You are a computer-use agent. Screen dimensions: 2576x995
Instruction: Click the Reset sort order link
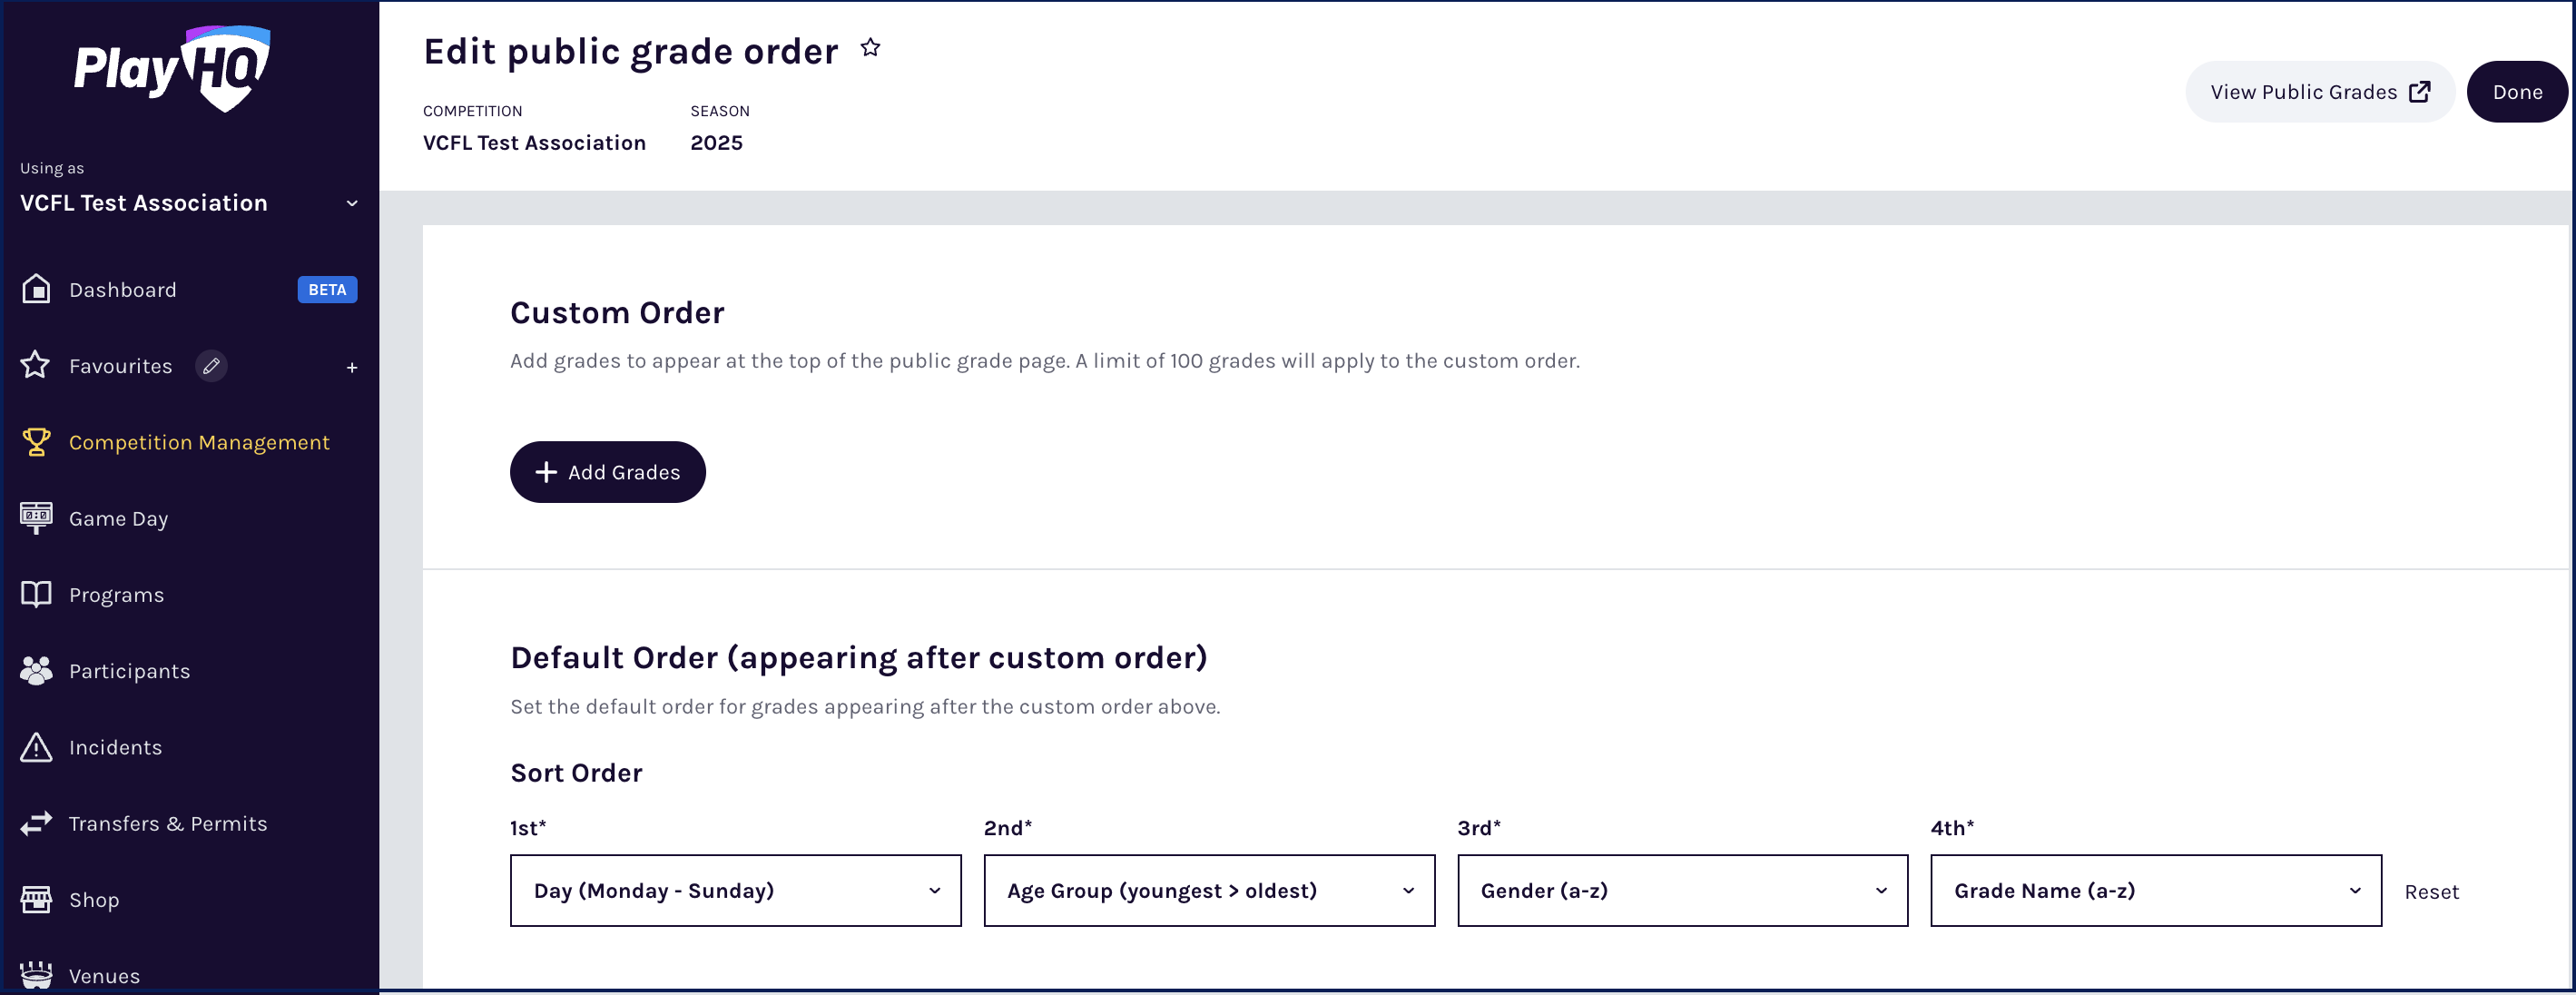click(x=2430, y=892)
